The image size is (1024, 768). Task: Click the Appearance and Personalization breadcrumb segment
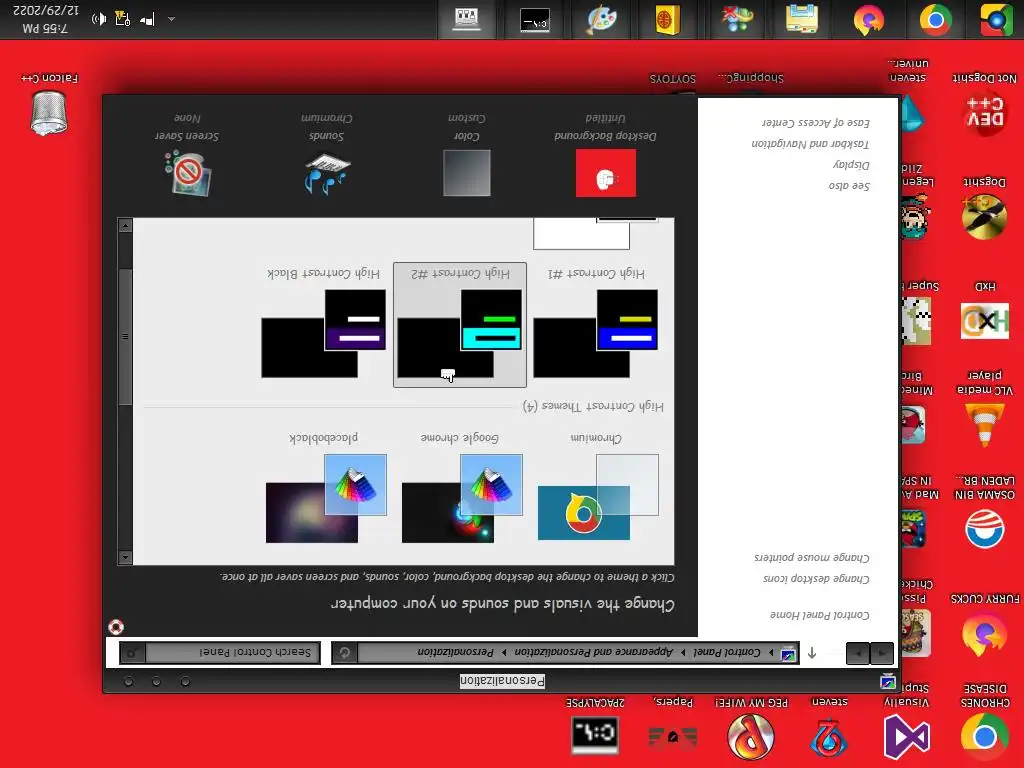coord(594,652)
